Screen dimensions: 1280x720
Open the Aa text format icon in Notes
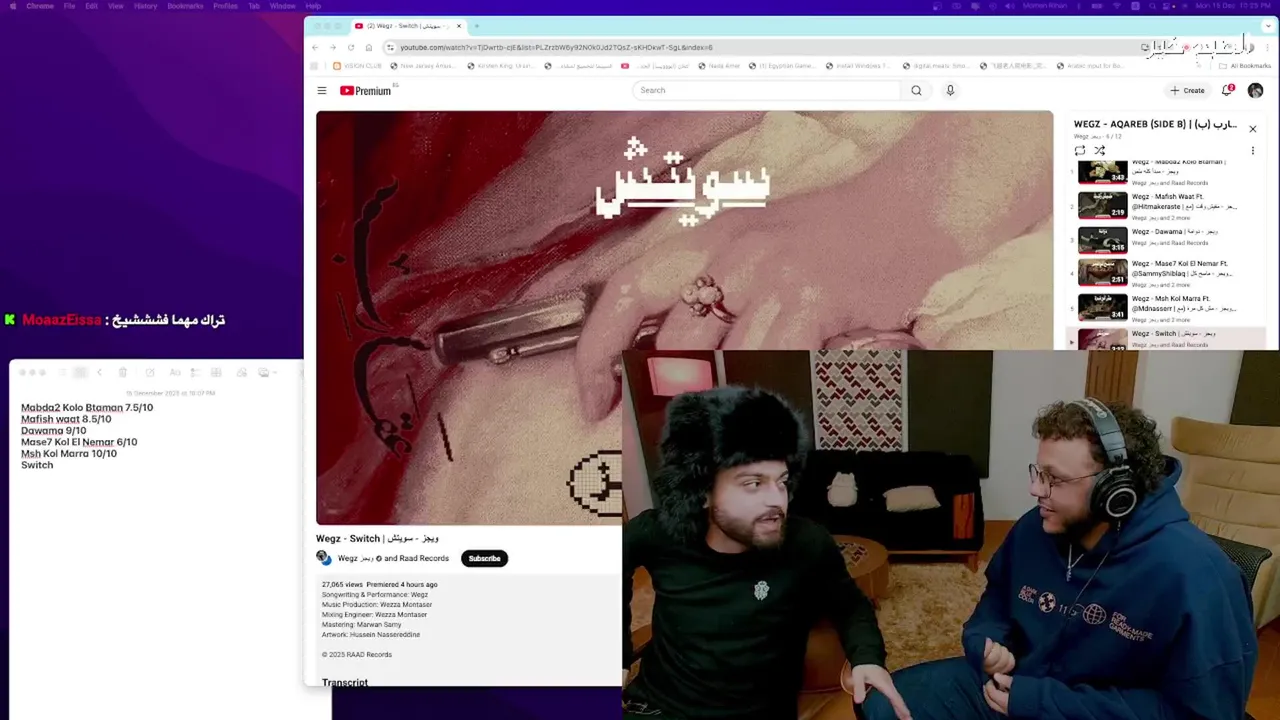point(175,372)
